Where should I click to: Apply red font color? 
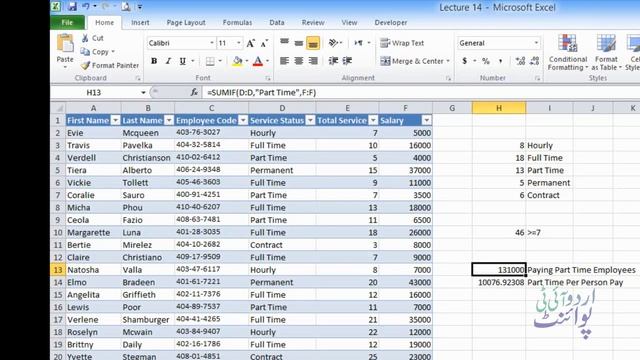258,61
